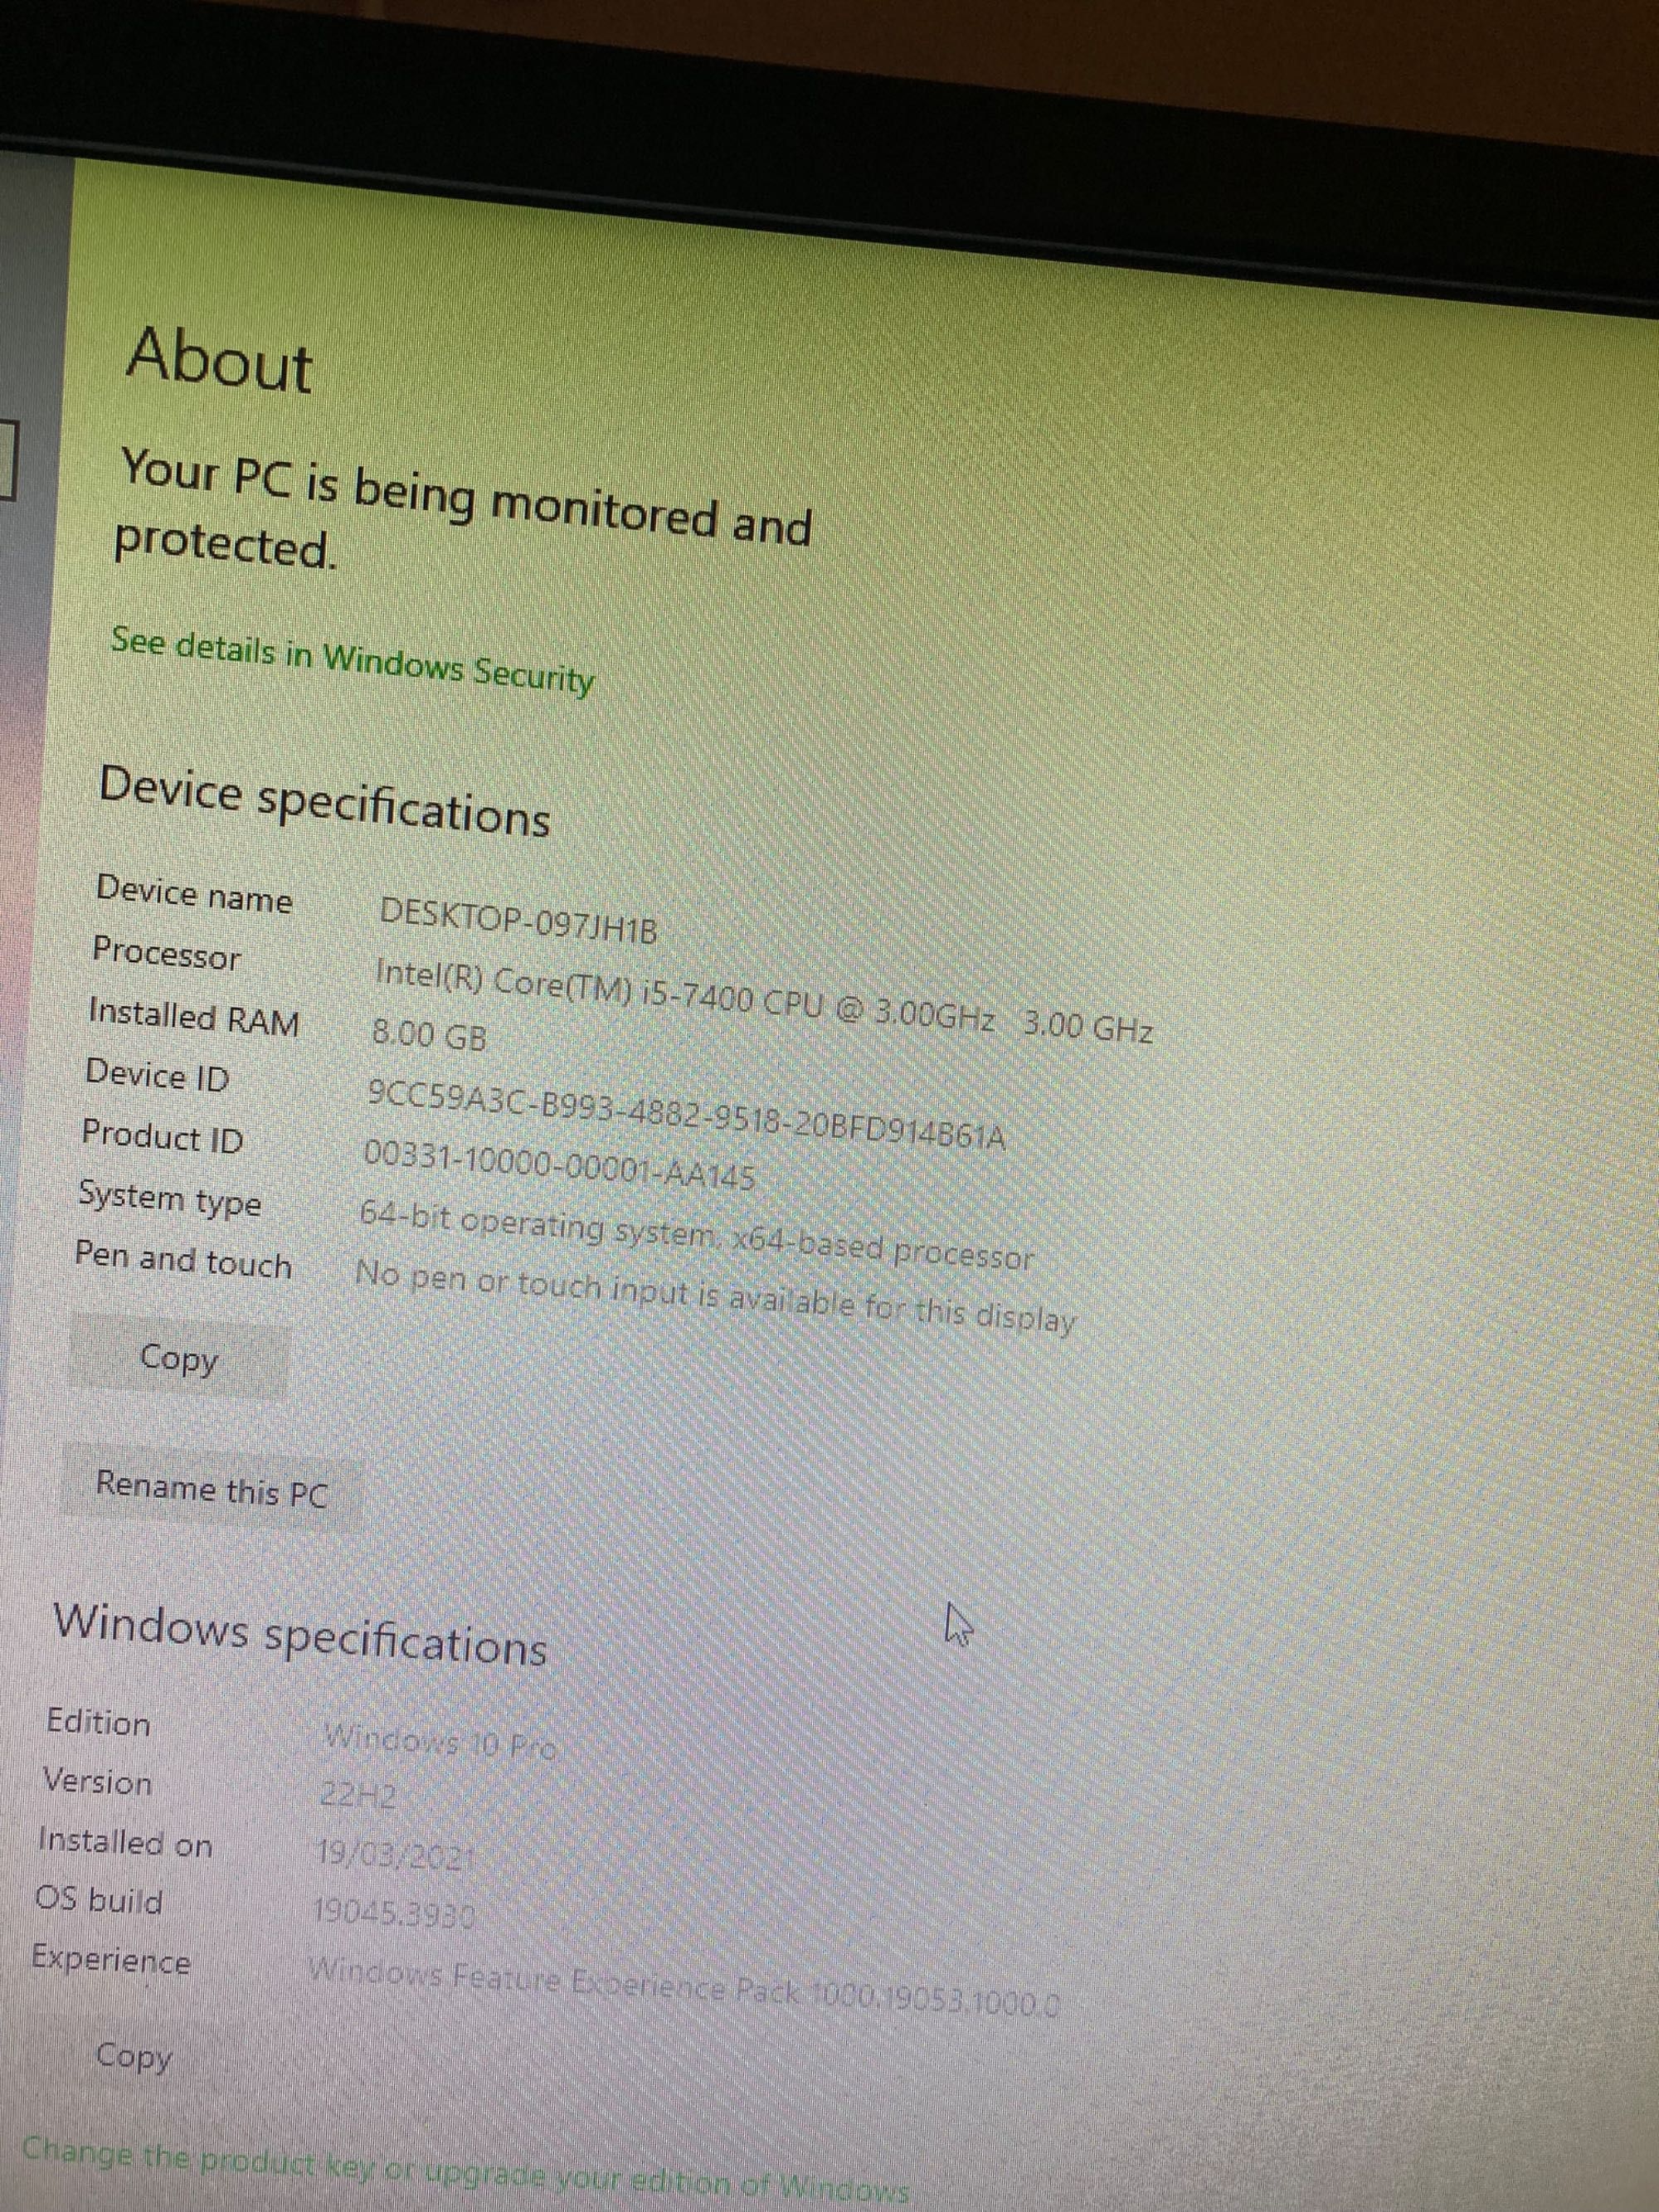Screen dimensions: 1659x2212
Task: Click the Installed on label
Action: 125,1842
